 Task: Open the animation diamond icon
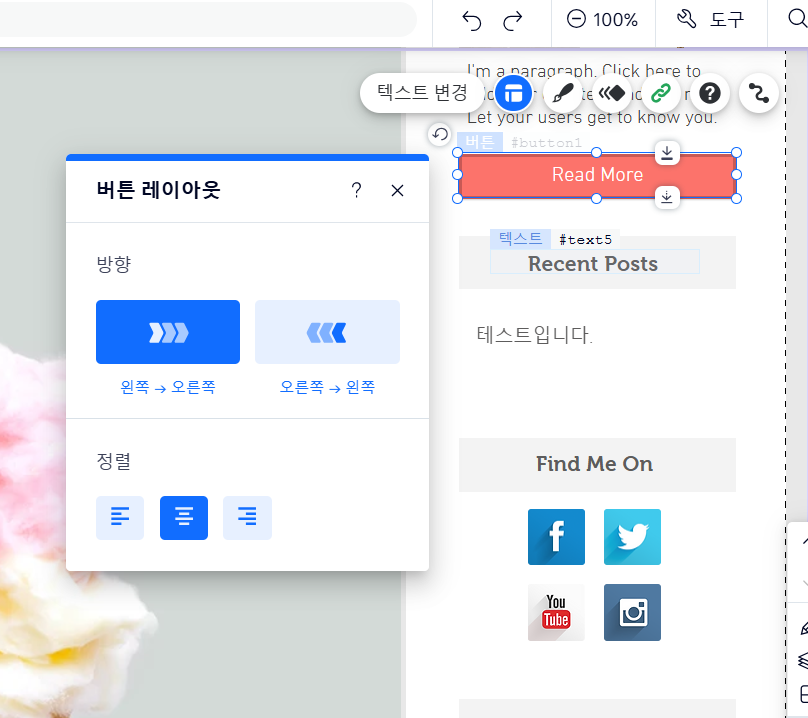pos(612,93)
